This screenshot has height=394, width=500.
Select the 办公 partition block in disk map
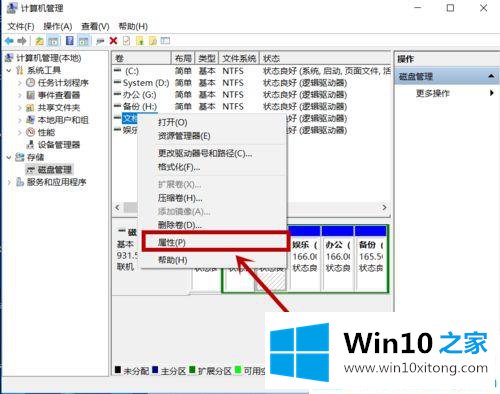(338, 258)
